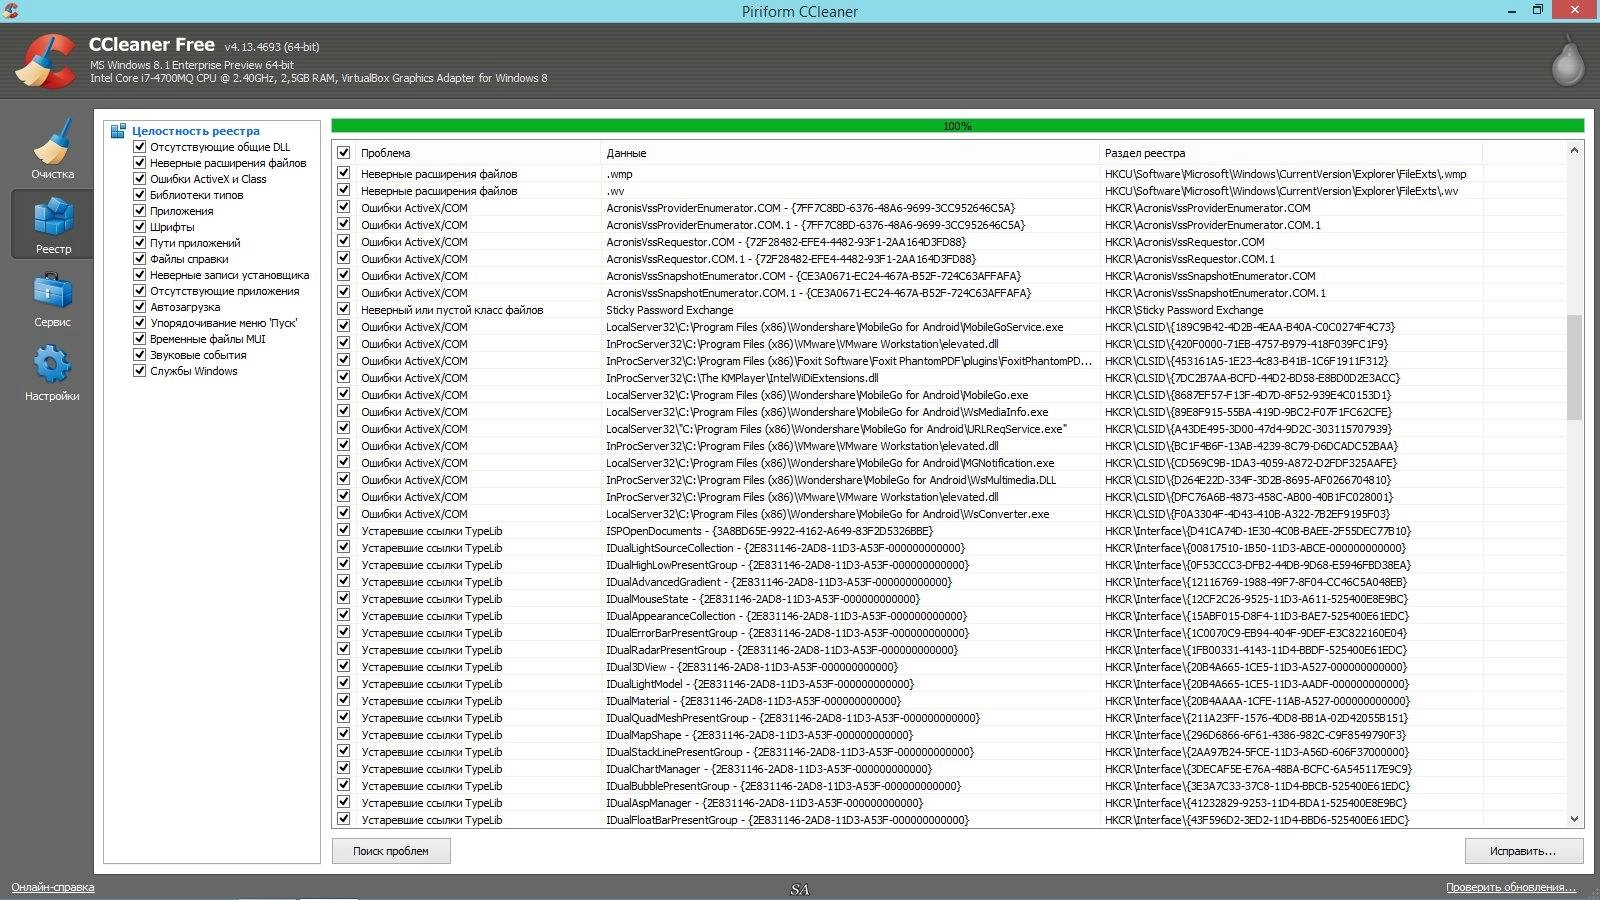Select the URLReqService.exe row

(x=950, y=429)
